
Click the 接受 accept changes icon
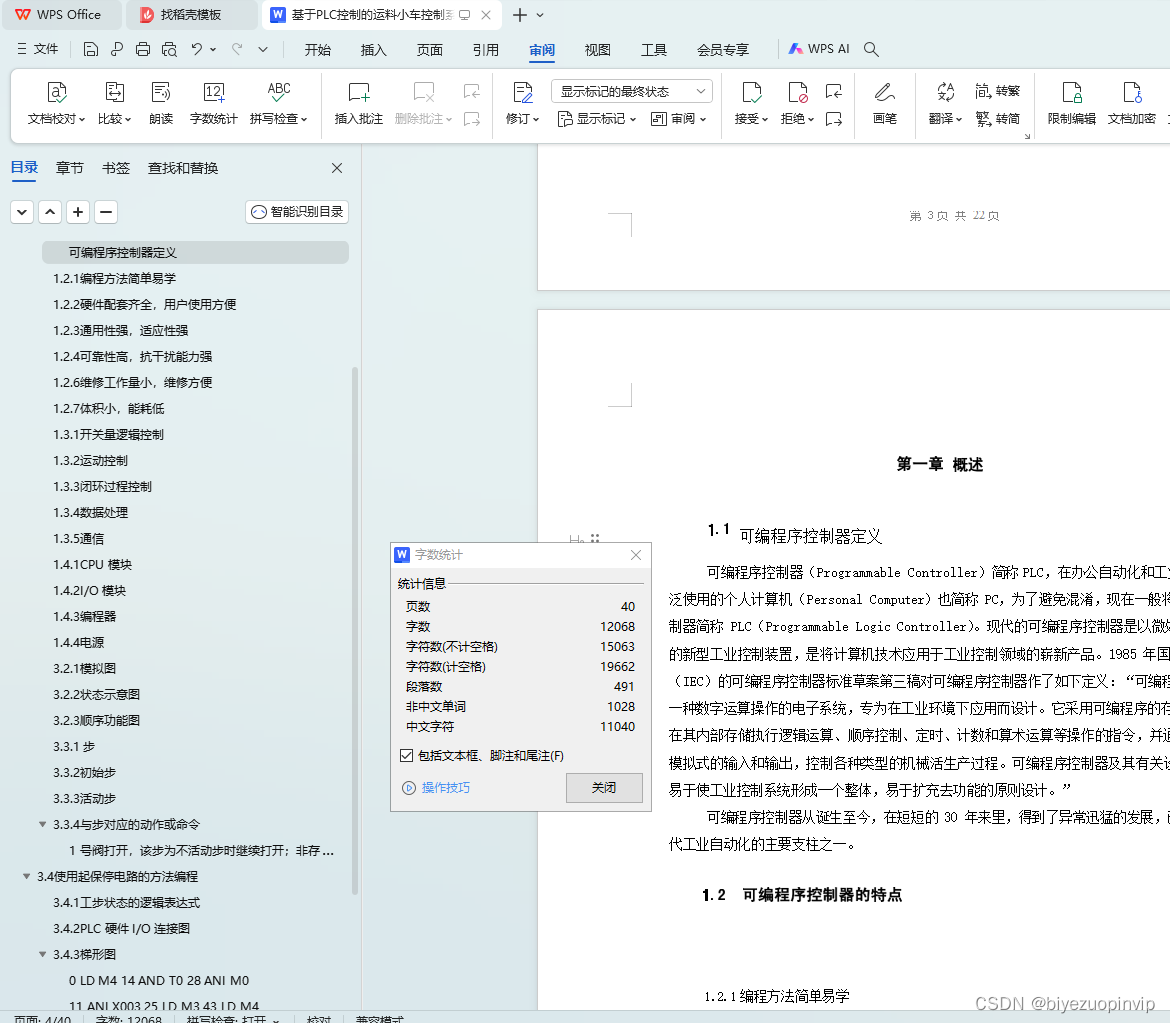click(751, 92)
